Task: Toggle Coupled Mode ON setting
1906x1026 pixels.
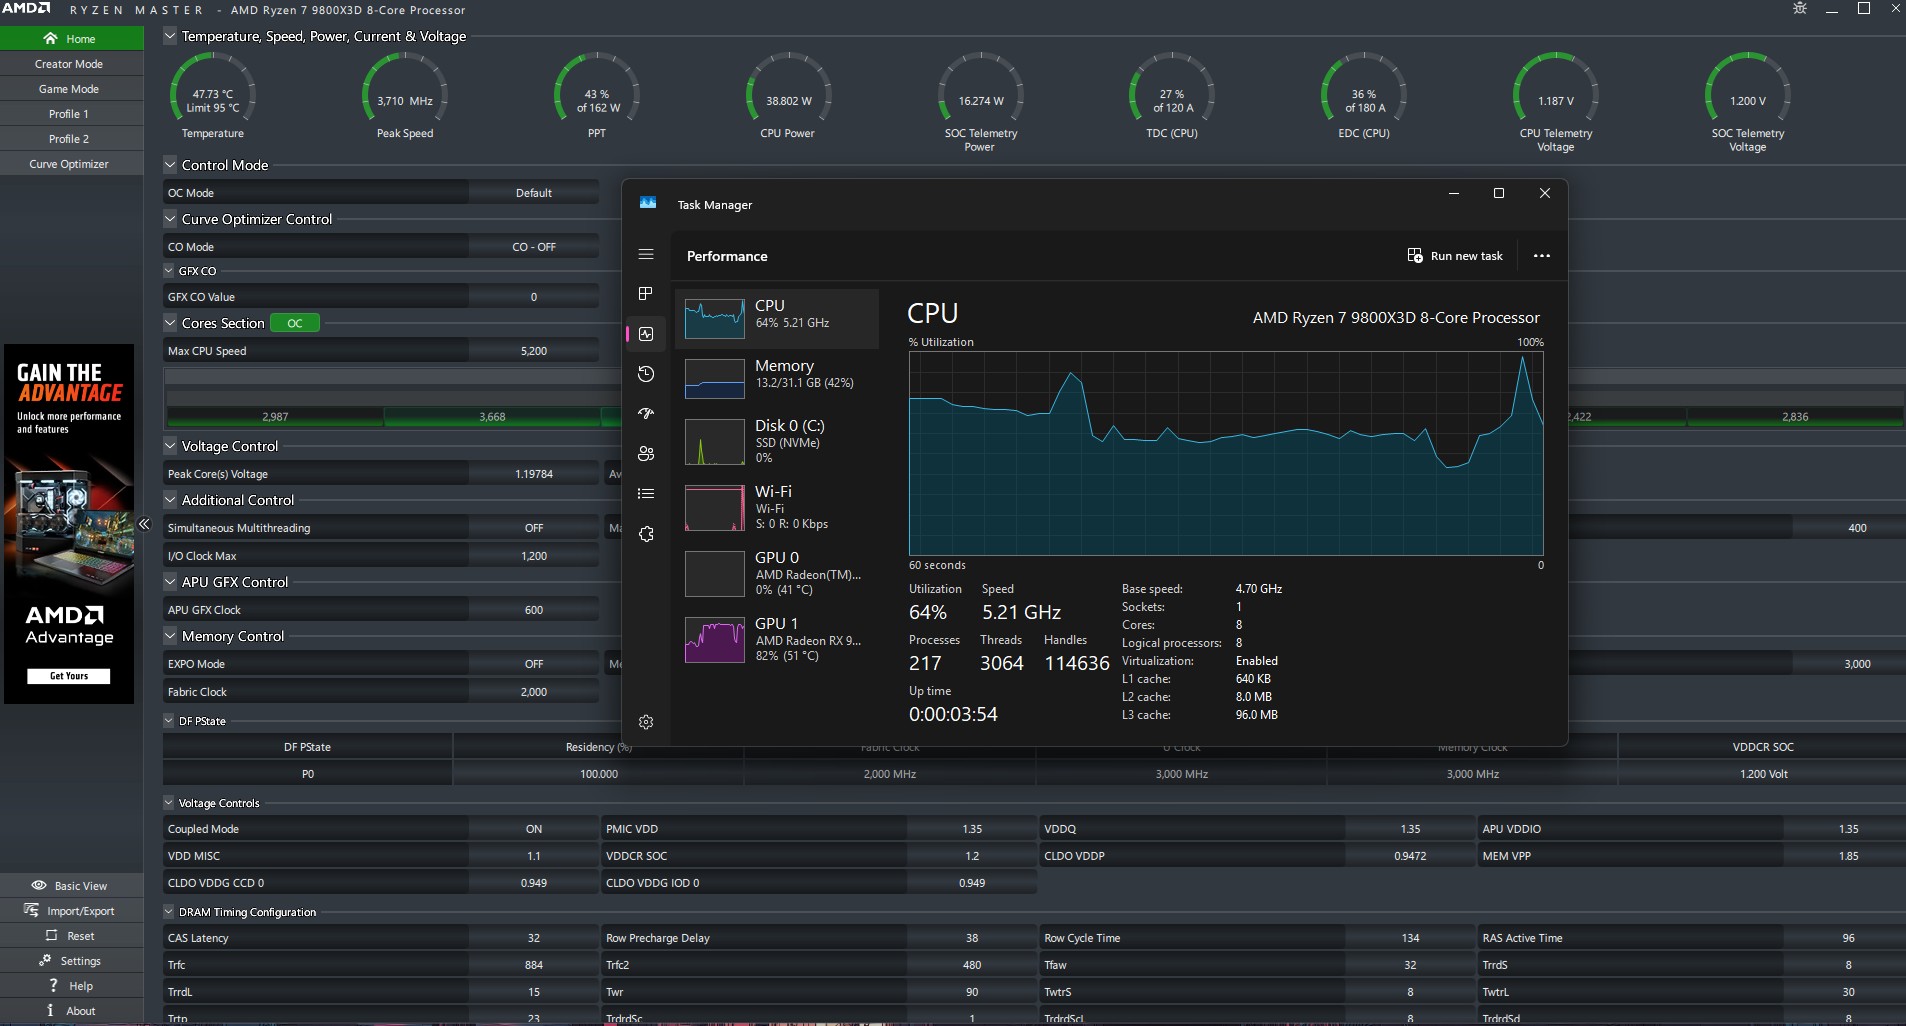Action: pyautogui.click(x=534, y=829)
